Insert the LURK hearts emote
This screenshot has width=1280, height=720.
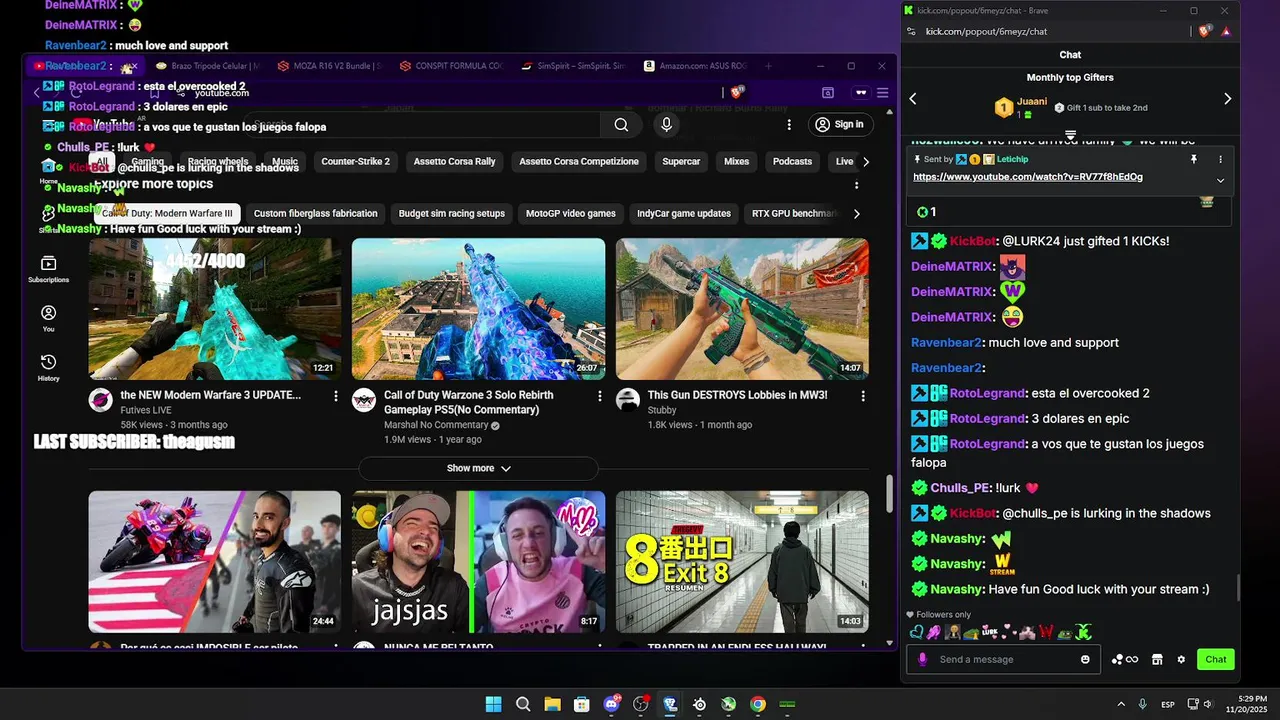(x=989, y=632)
